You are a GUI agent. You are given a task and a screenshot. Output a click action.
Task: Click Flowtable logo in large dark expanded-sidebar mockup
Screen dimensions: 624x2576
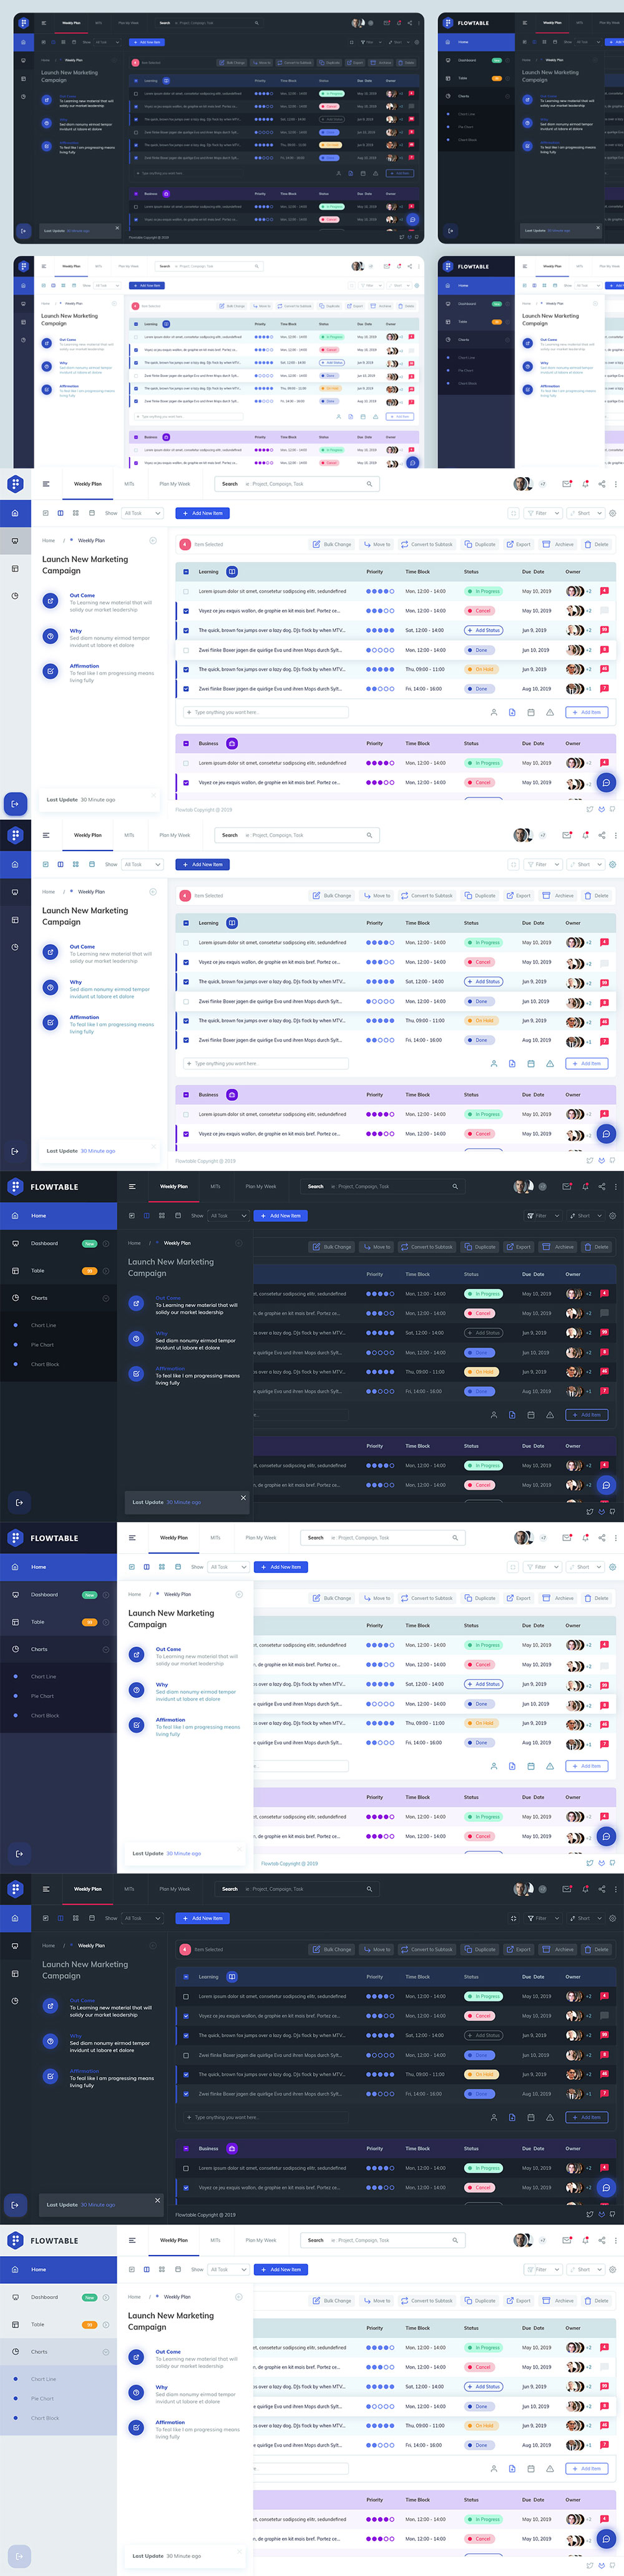[15, 1187]
